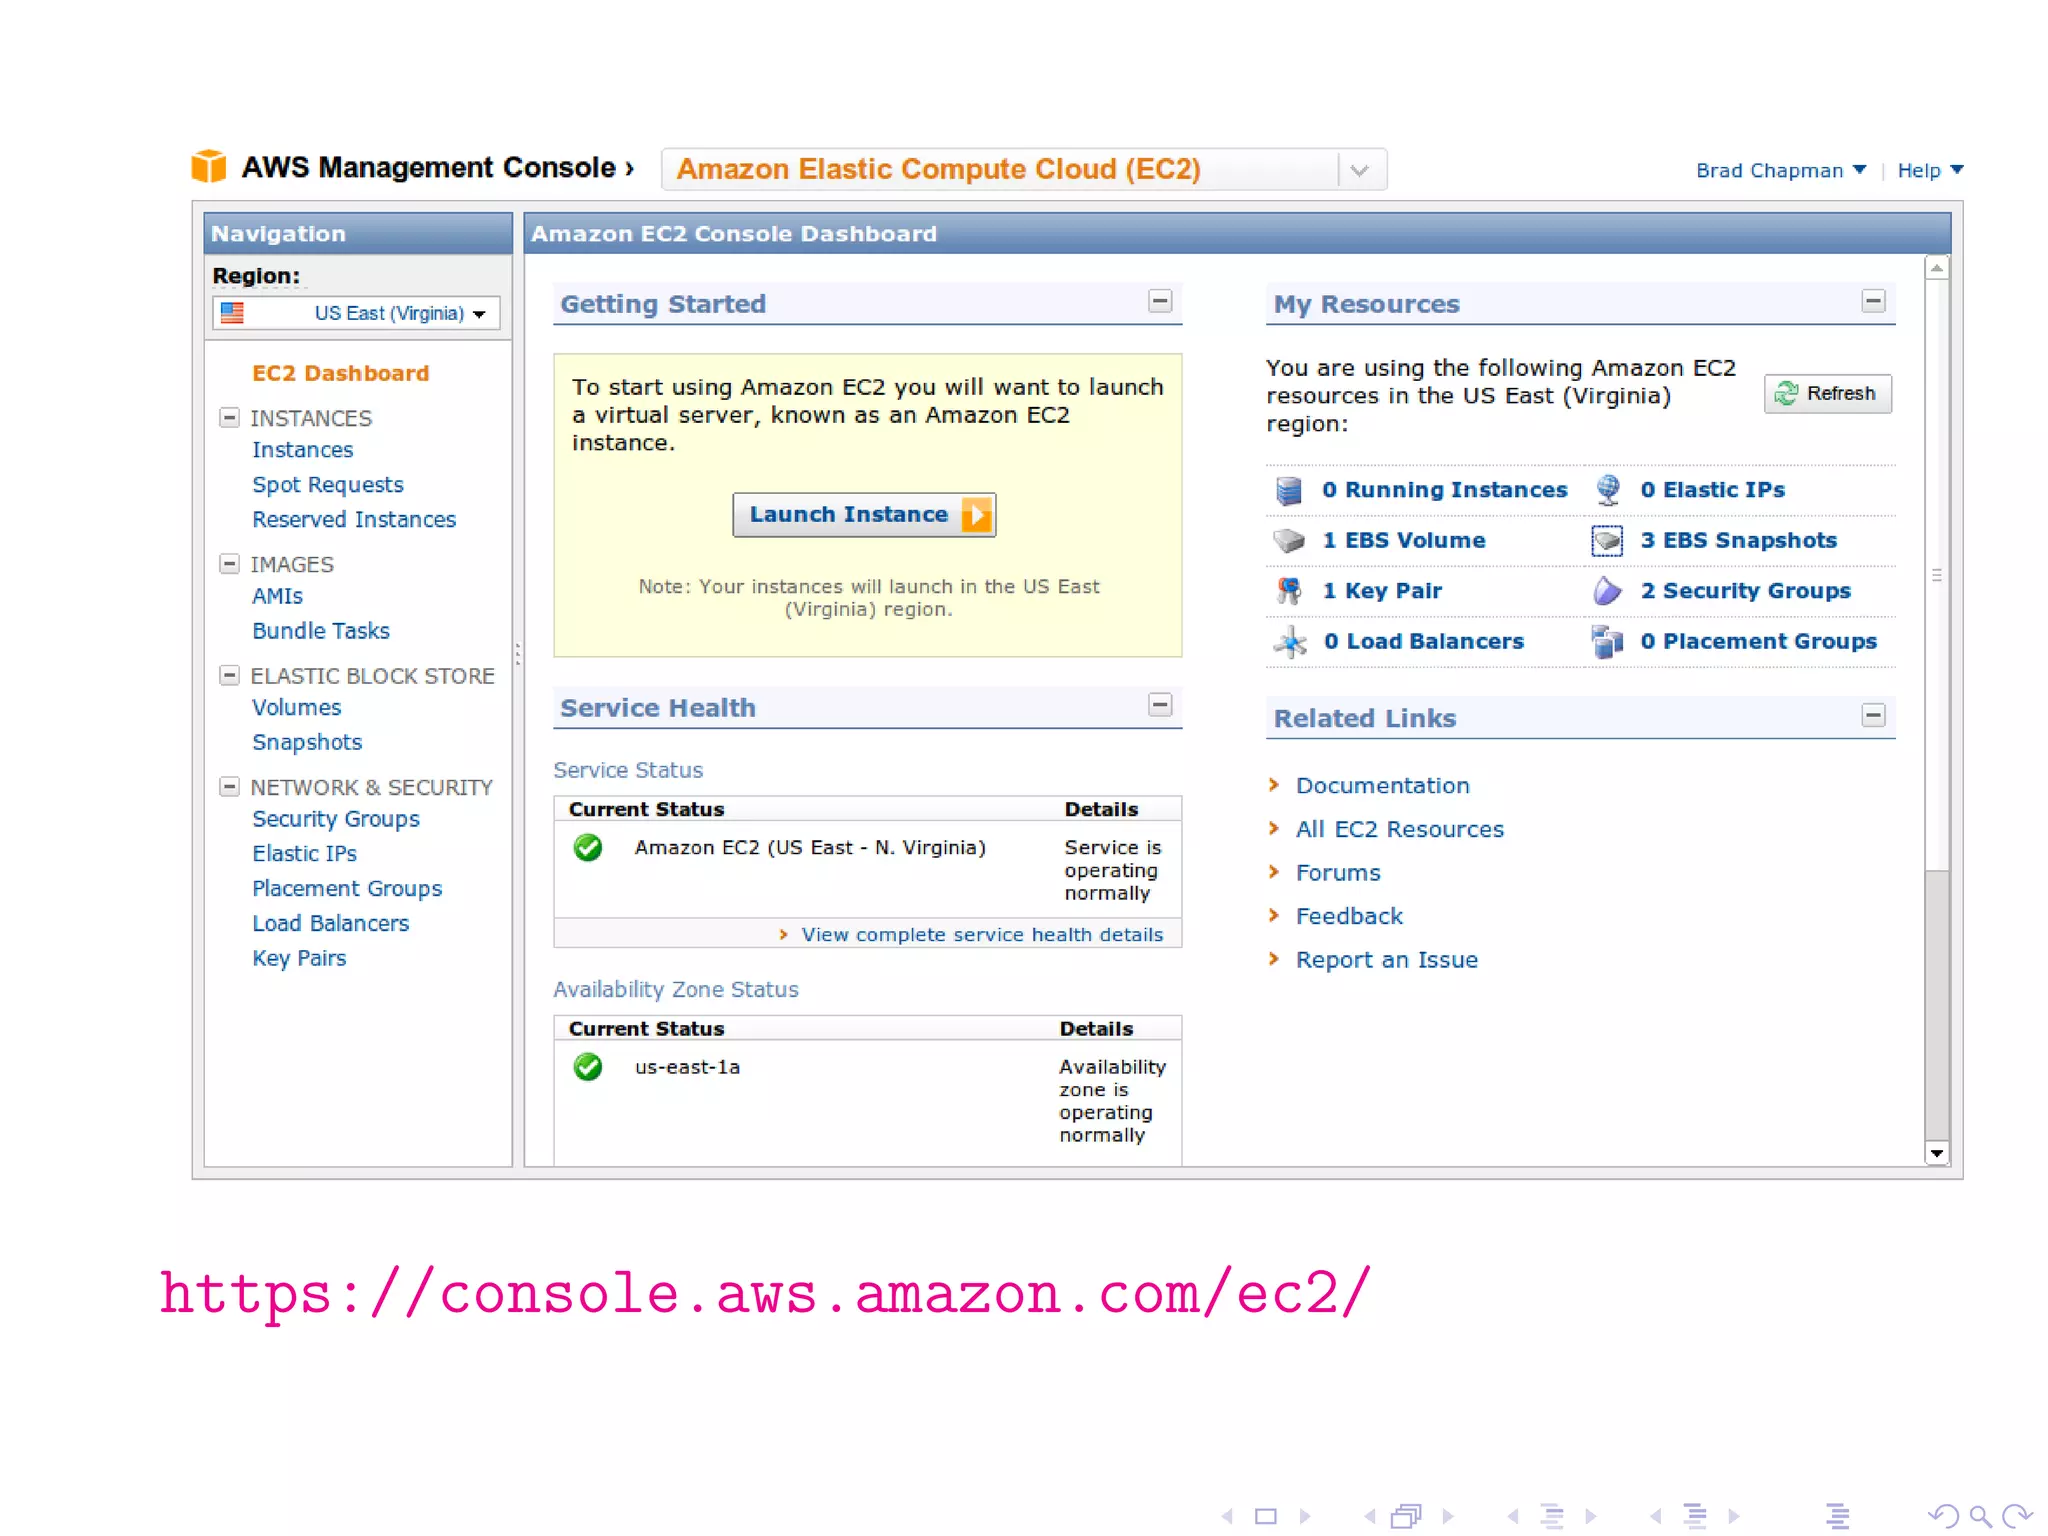The width and height of the screenshot is (2048, 1536).
Task: Open Elastic IPs in the navigation pane
Action: [x=304, y=854]
